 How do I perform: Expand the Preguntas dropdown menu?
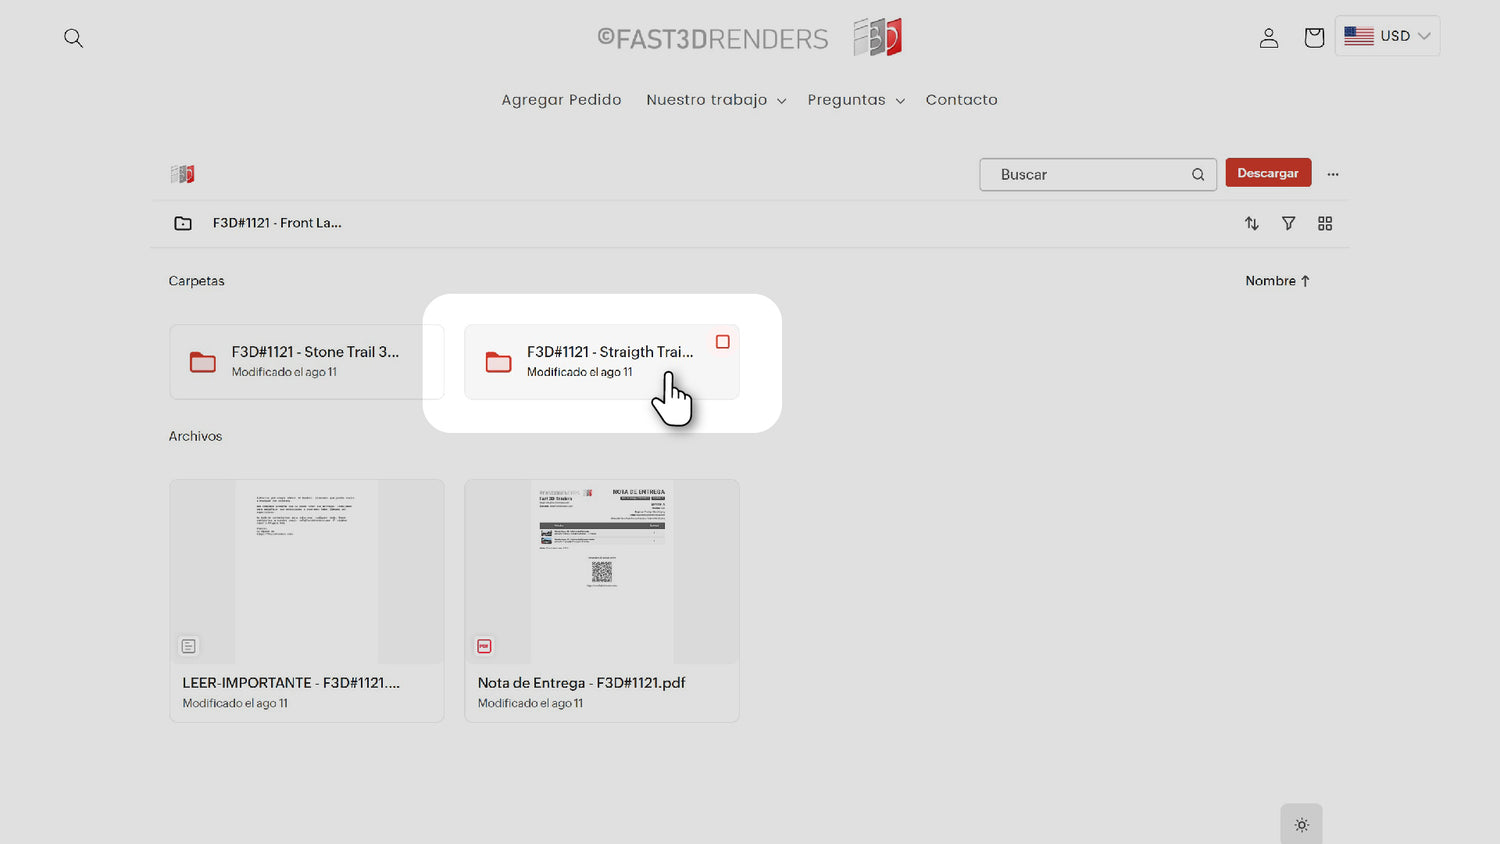pos(855,100)
